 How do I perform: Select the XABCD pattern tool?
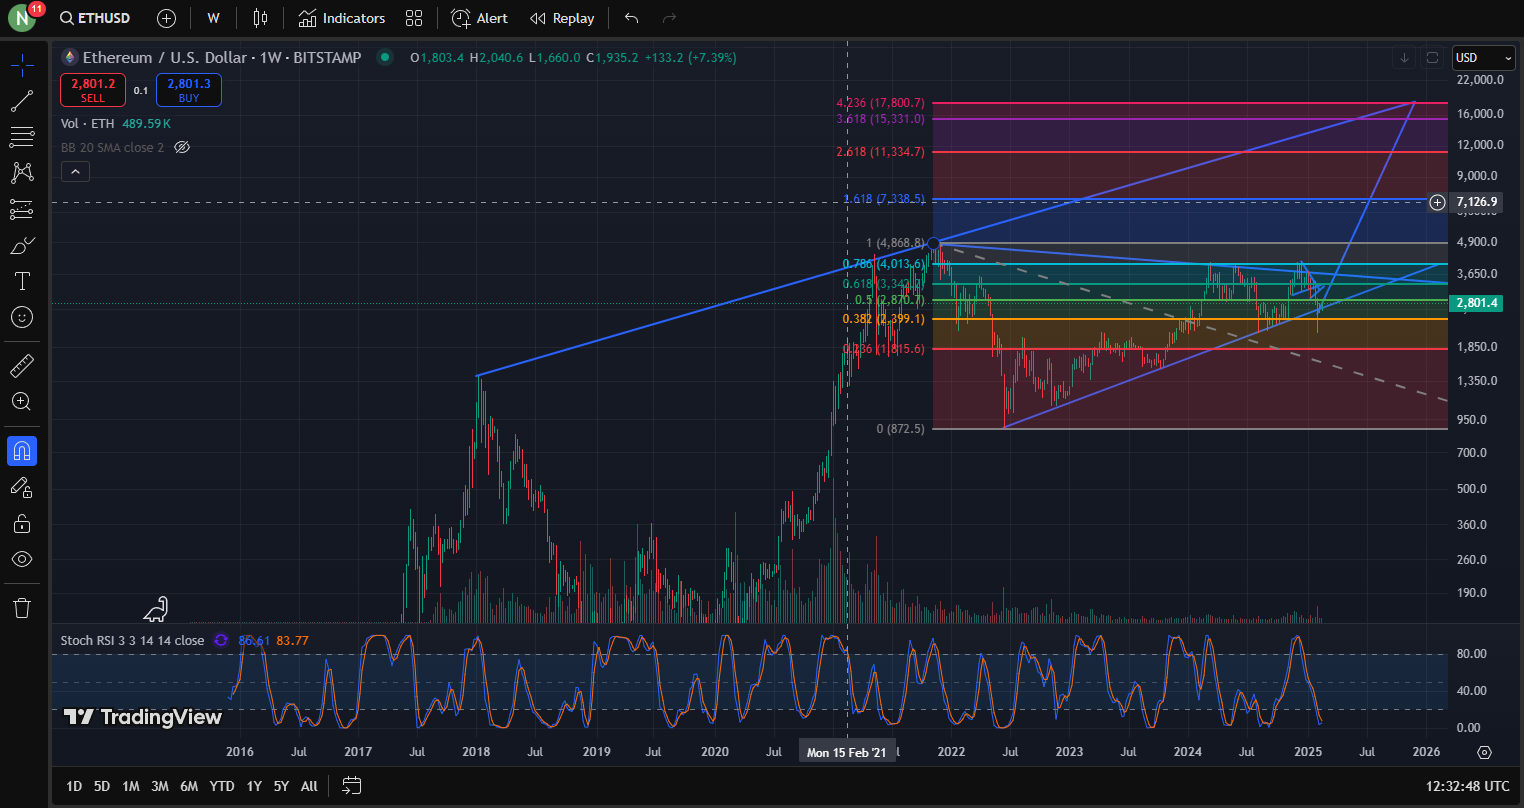(22, 173)
